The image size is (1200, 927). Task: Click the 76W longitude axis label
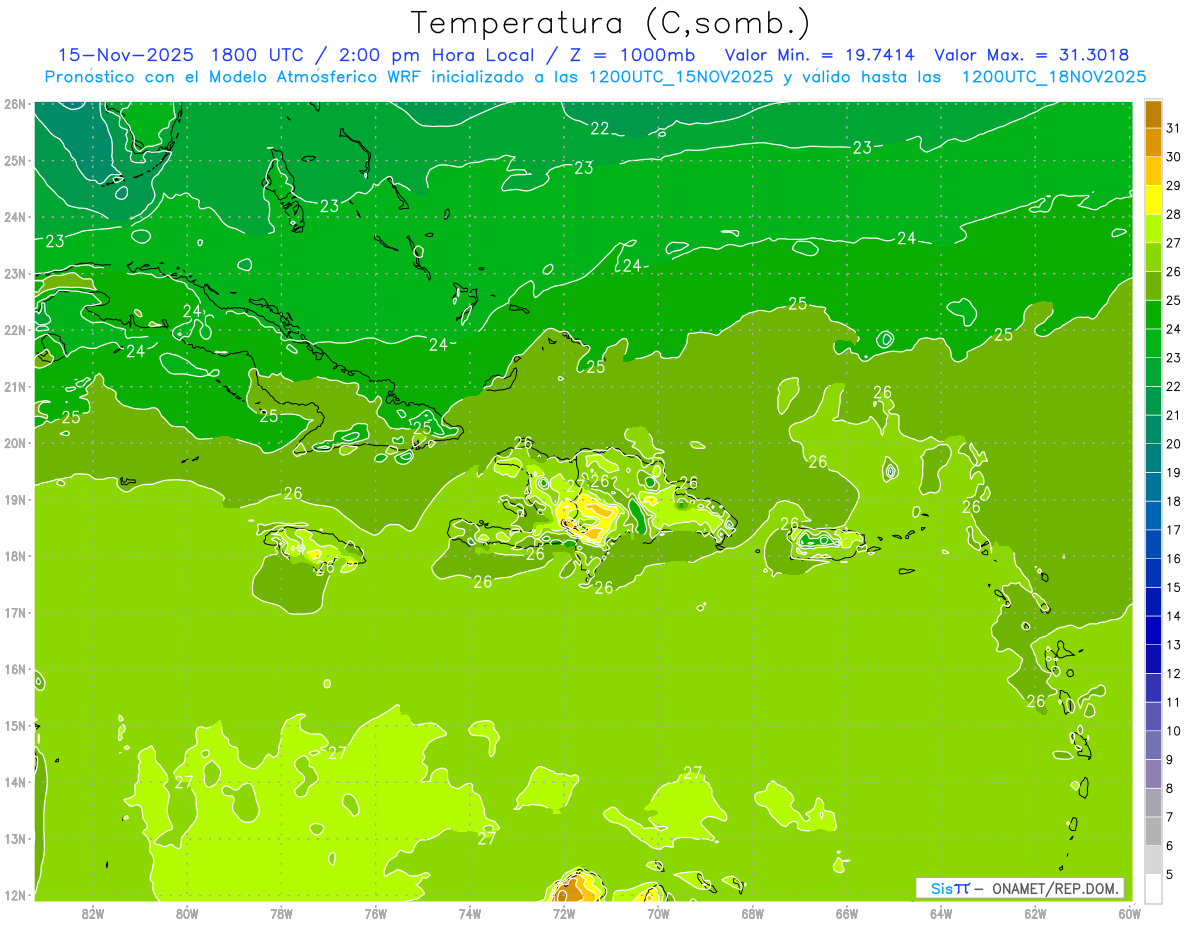point(375,912)
